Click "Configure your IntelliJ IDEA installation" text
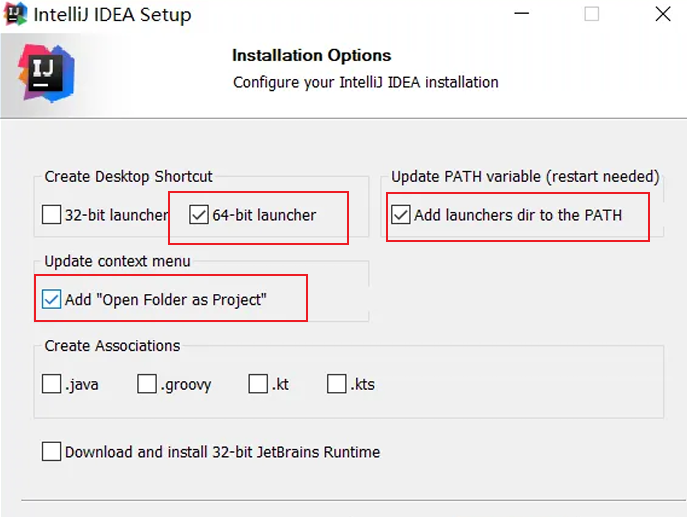The height and width of the screenshot is (517, 687). 366,82
